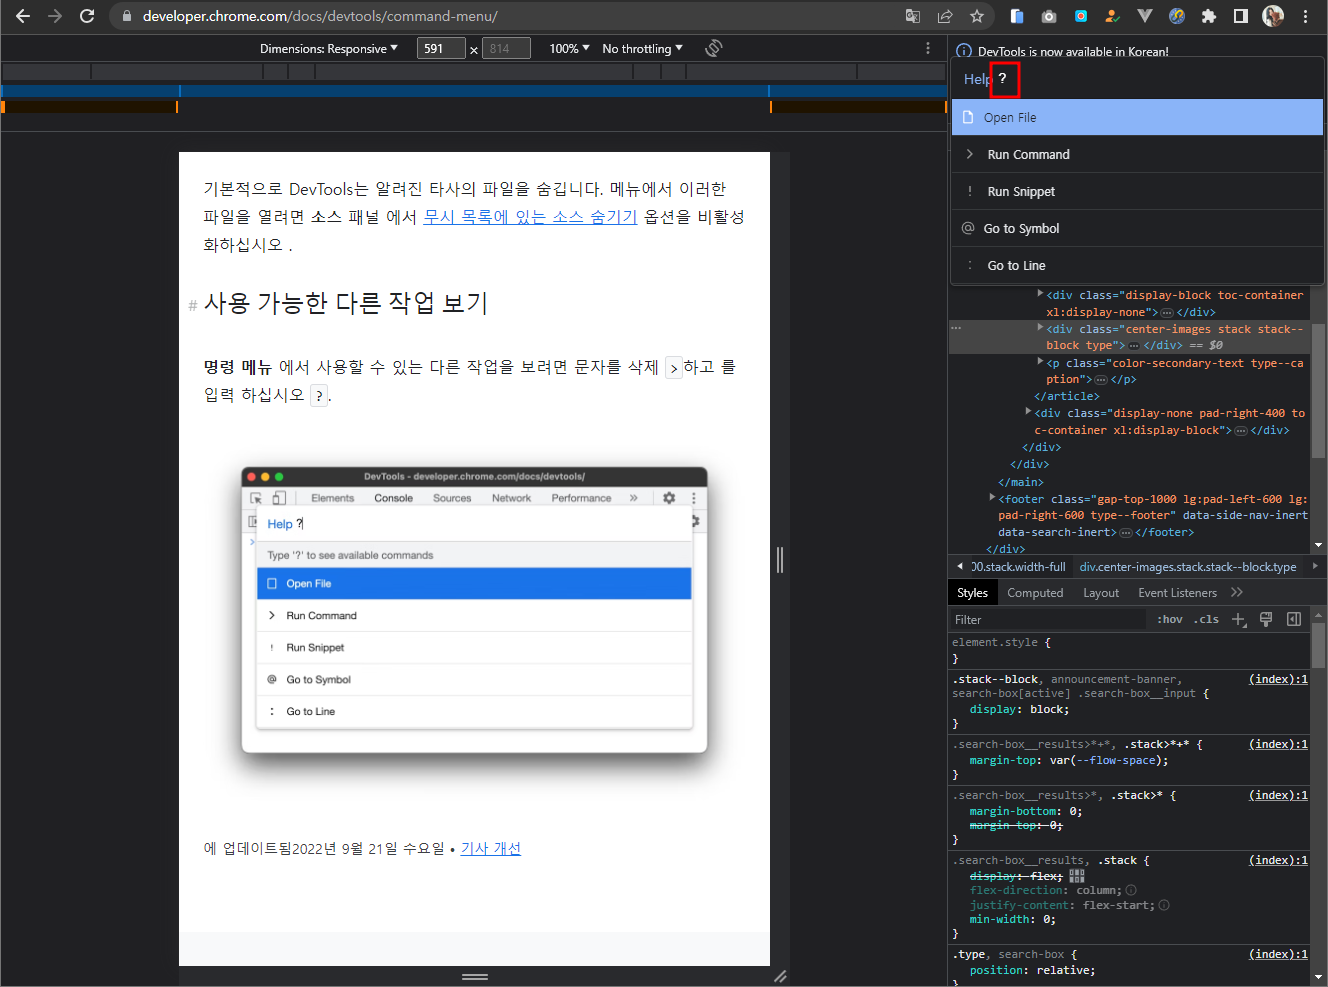Open (index):1 link for .stack--block rule

pos(1278,679)
